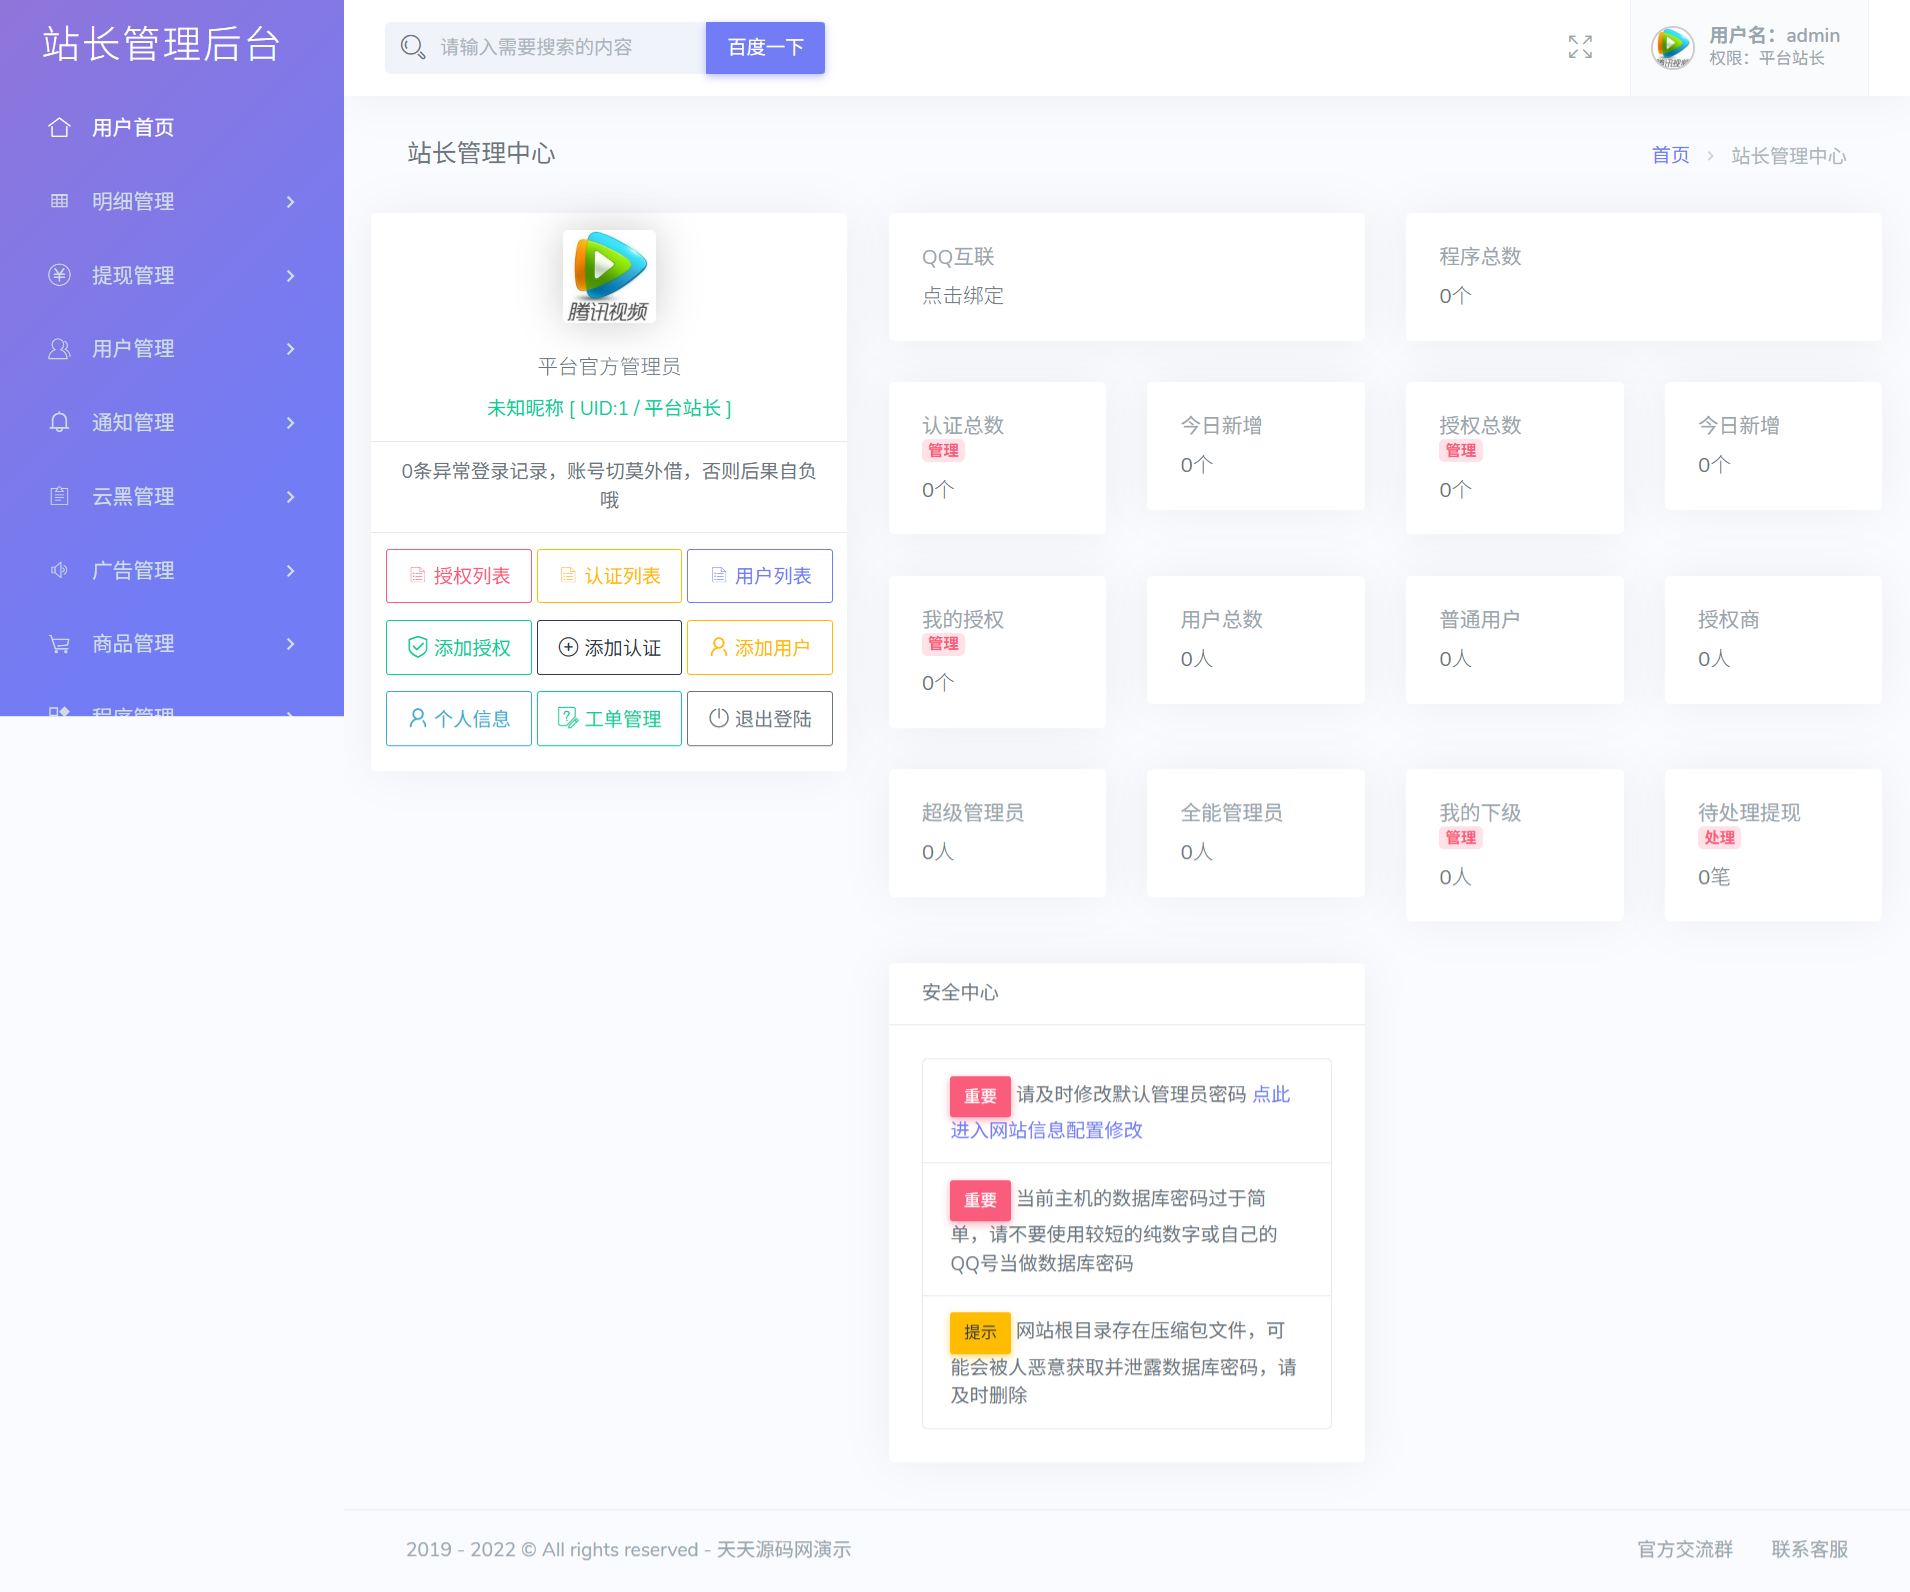The width and height of the screenshot is (1910, 1592).
Task: Click the search magnifier icon
Action: pos(412,46)
